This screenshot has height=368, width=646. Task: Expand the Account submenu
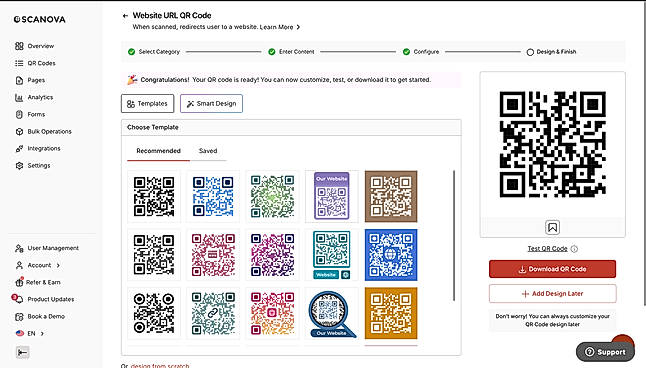coord(58,265)
